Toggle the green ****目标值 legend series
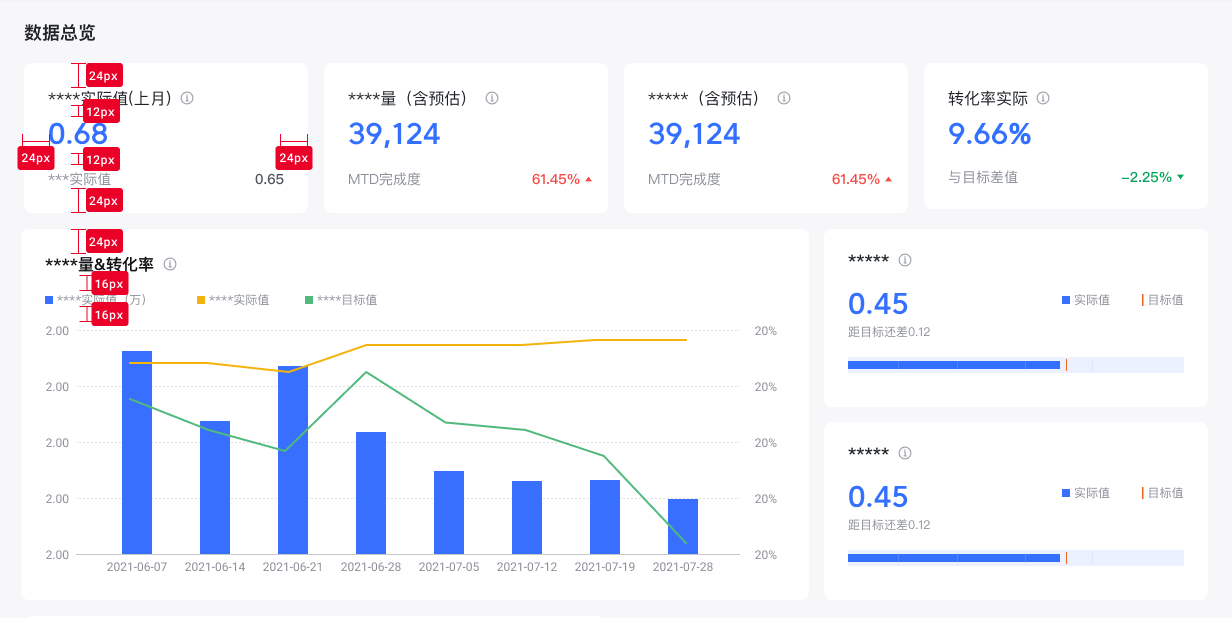This screenshot has width=1232, height=618. tap(341, 300)
